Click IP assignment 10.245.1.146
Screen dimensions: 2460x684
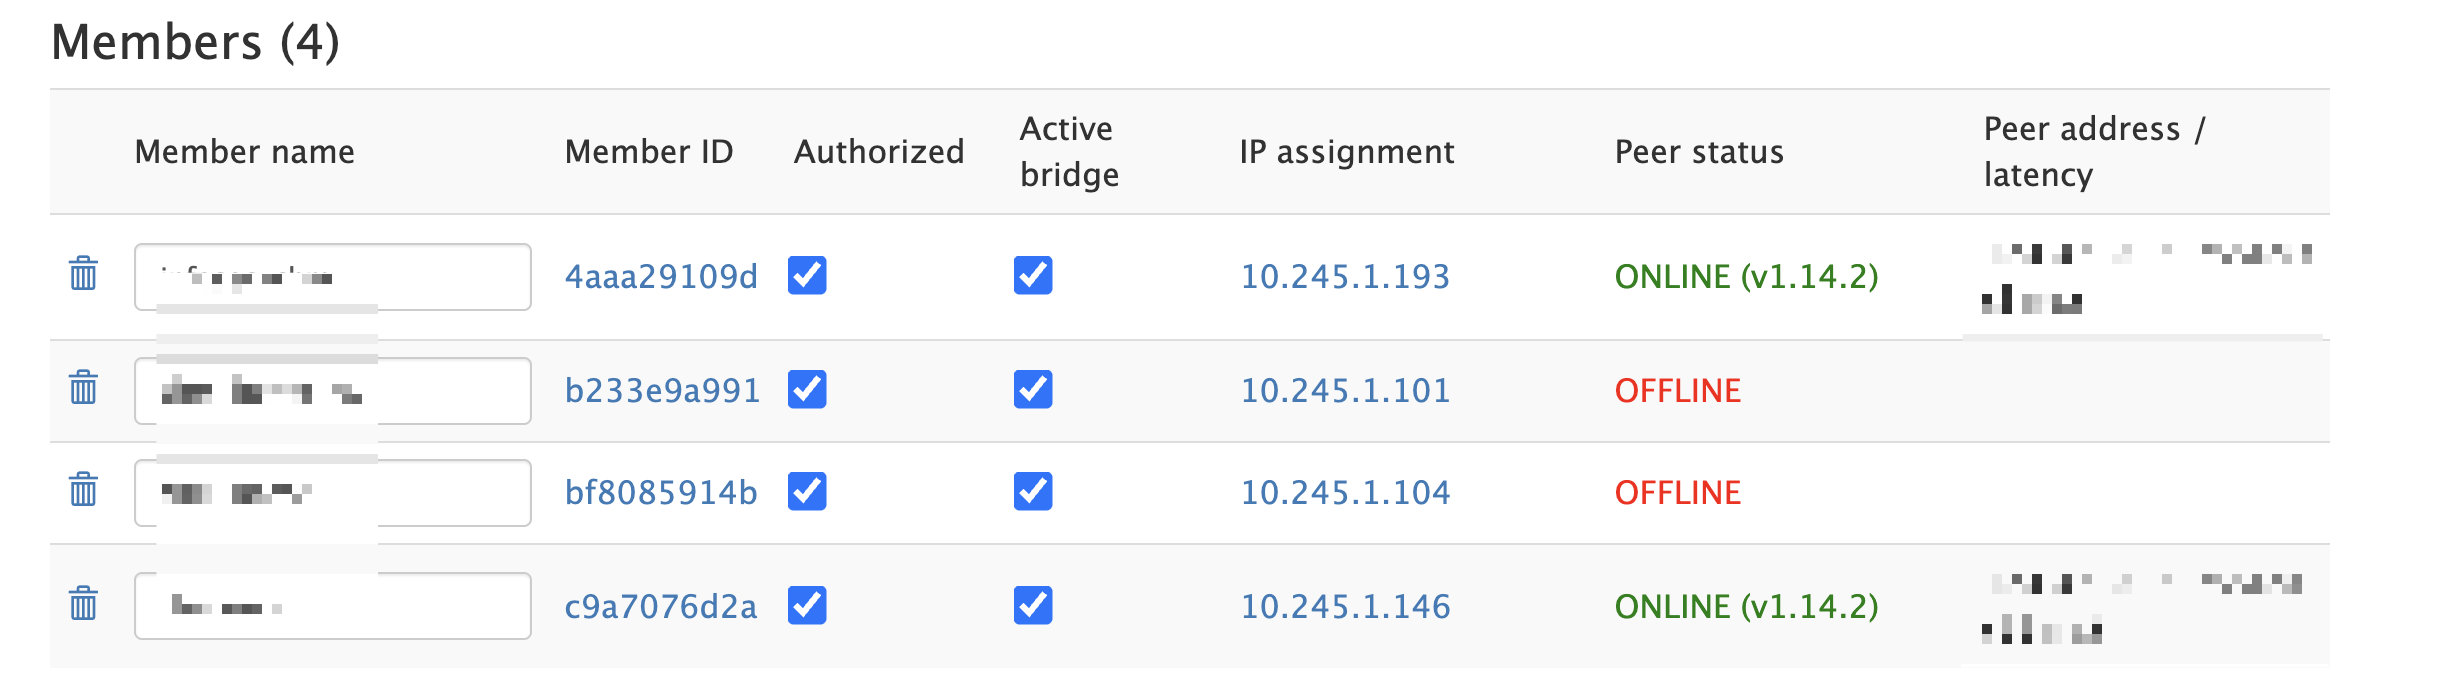(1345, 607)
